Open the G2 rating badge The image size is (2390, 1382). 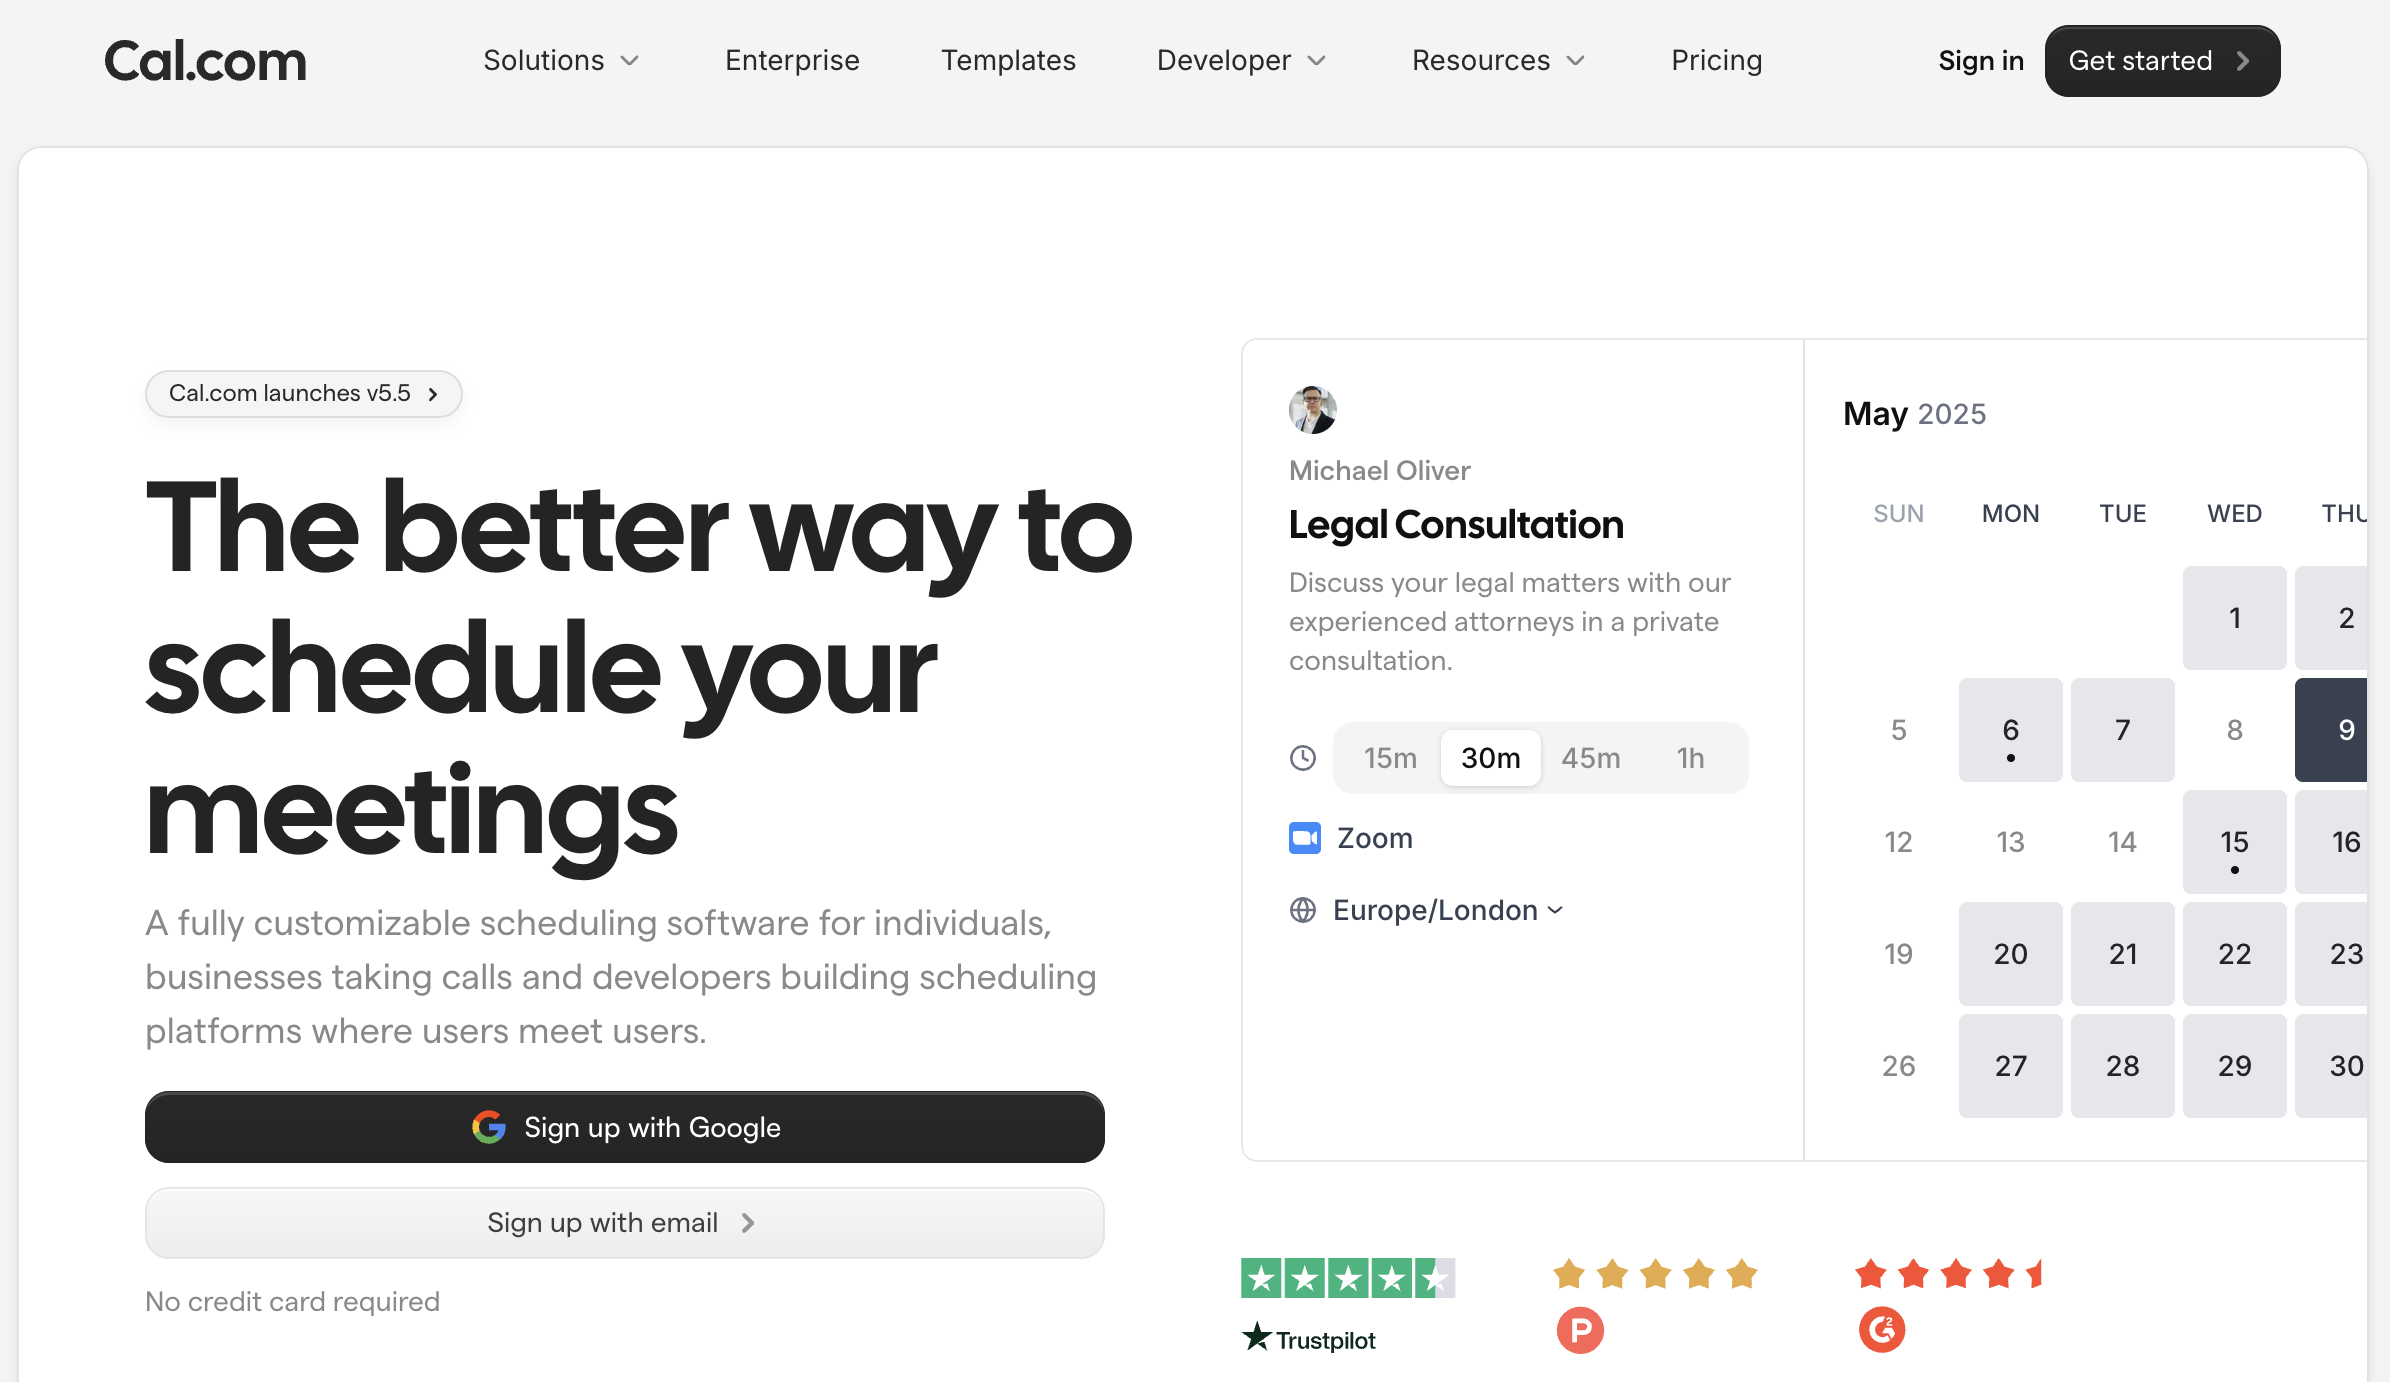(1948, 1305)
